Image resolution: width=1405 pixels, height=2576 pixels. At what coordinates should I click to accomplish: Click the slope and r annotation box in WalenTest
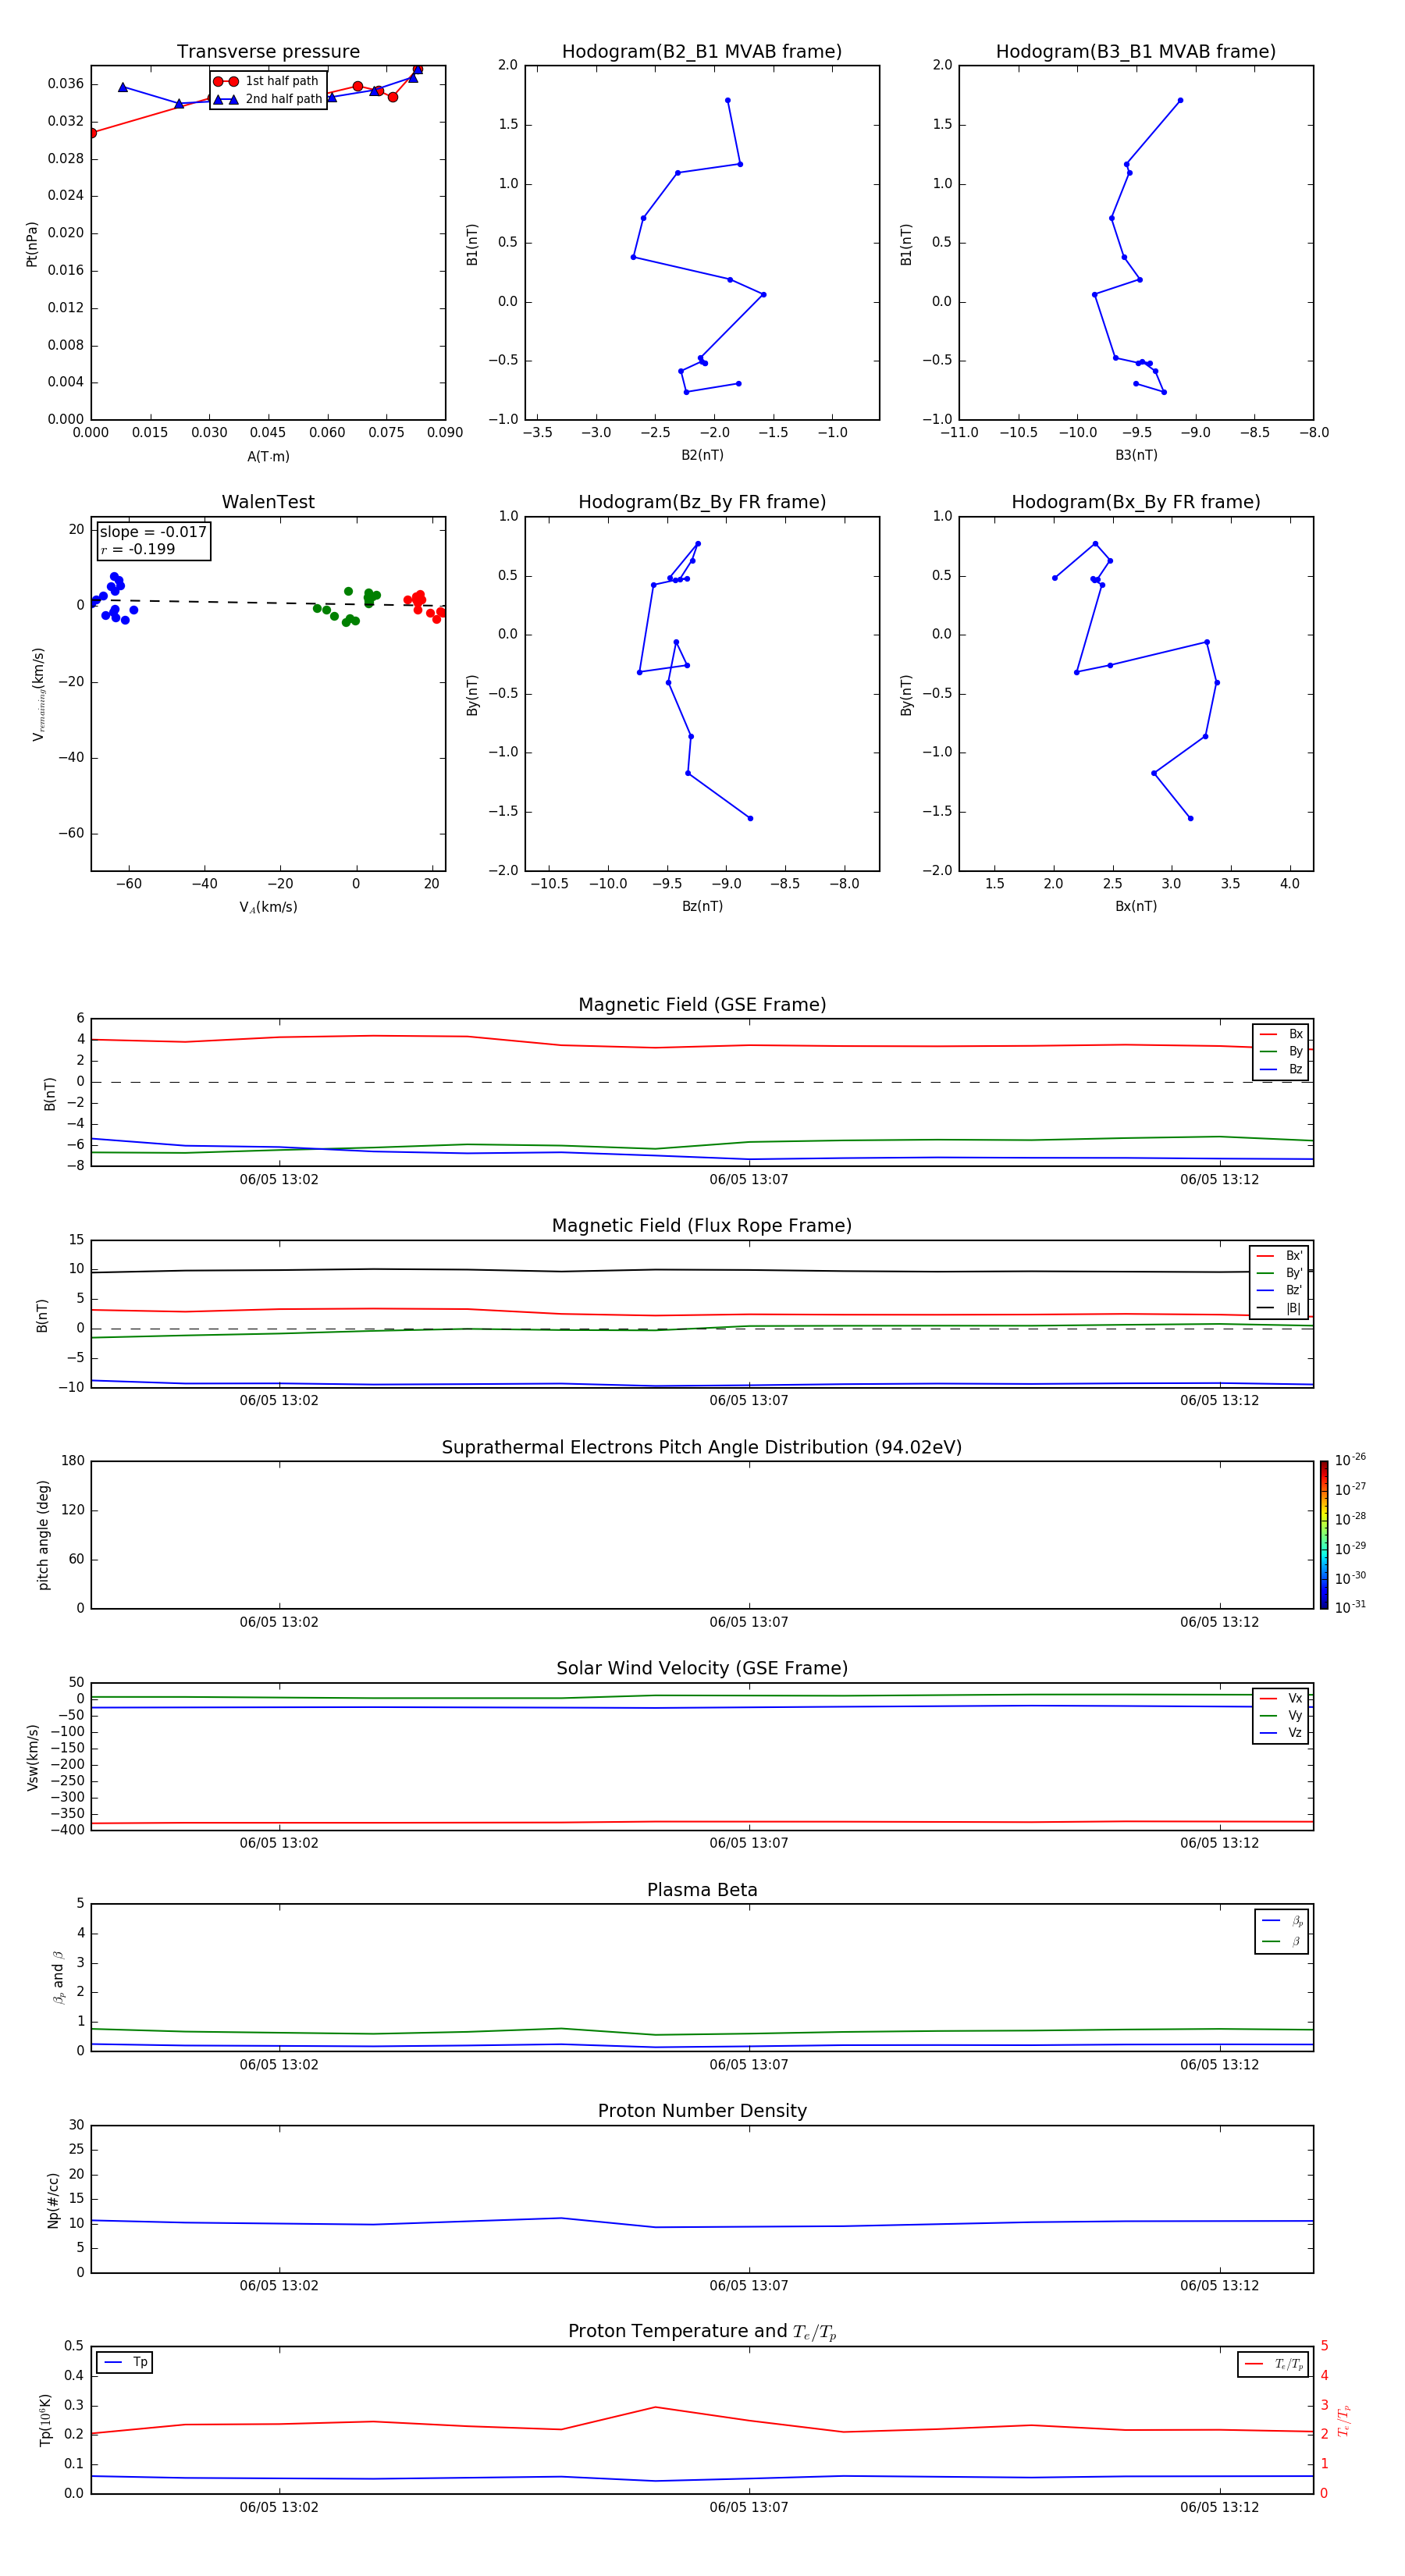click(x=153, y=540)
